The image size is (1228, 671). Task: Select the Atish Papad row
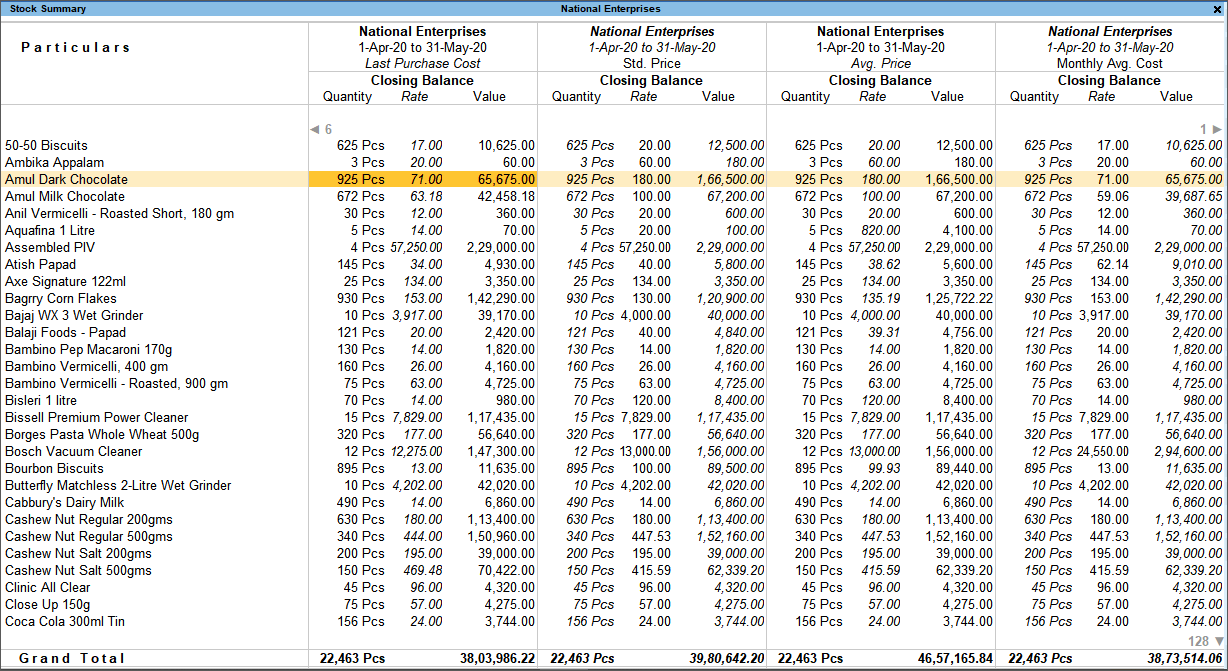(40, 264)
